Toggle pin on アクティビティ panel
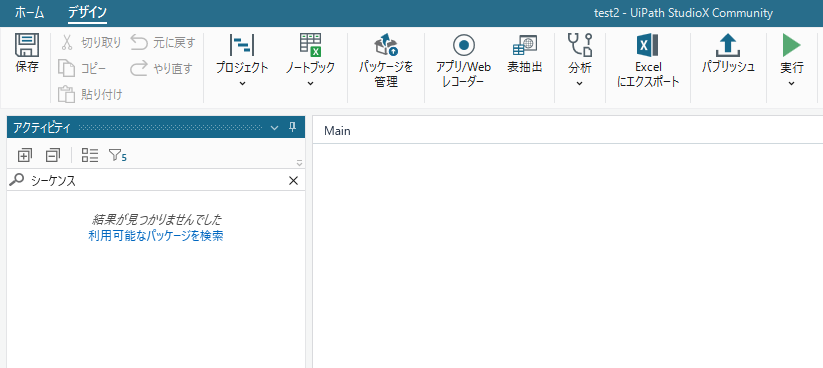This screenshot has height=368, width=823. tap(292, 128)
